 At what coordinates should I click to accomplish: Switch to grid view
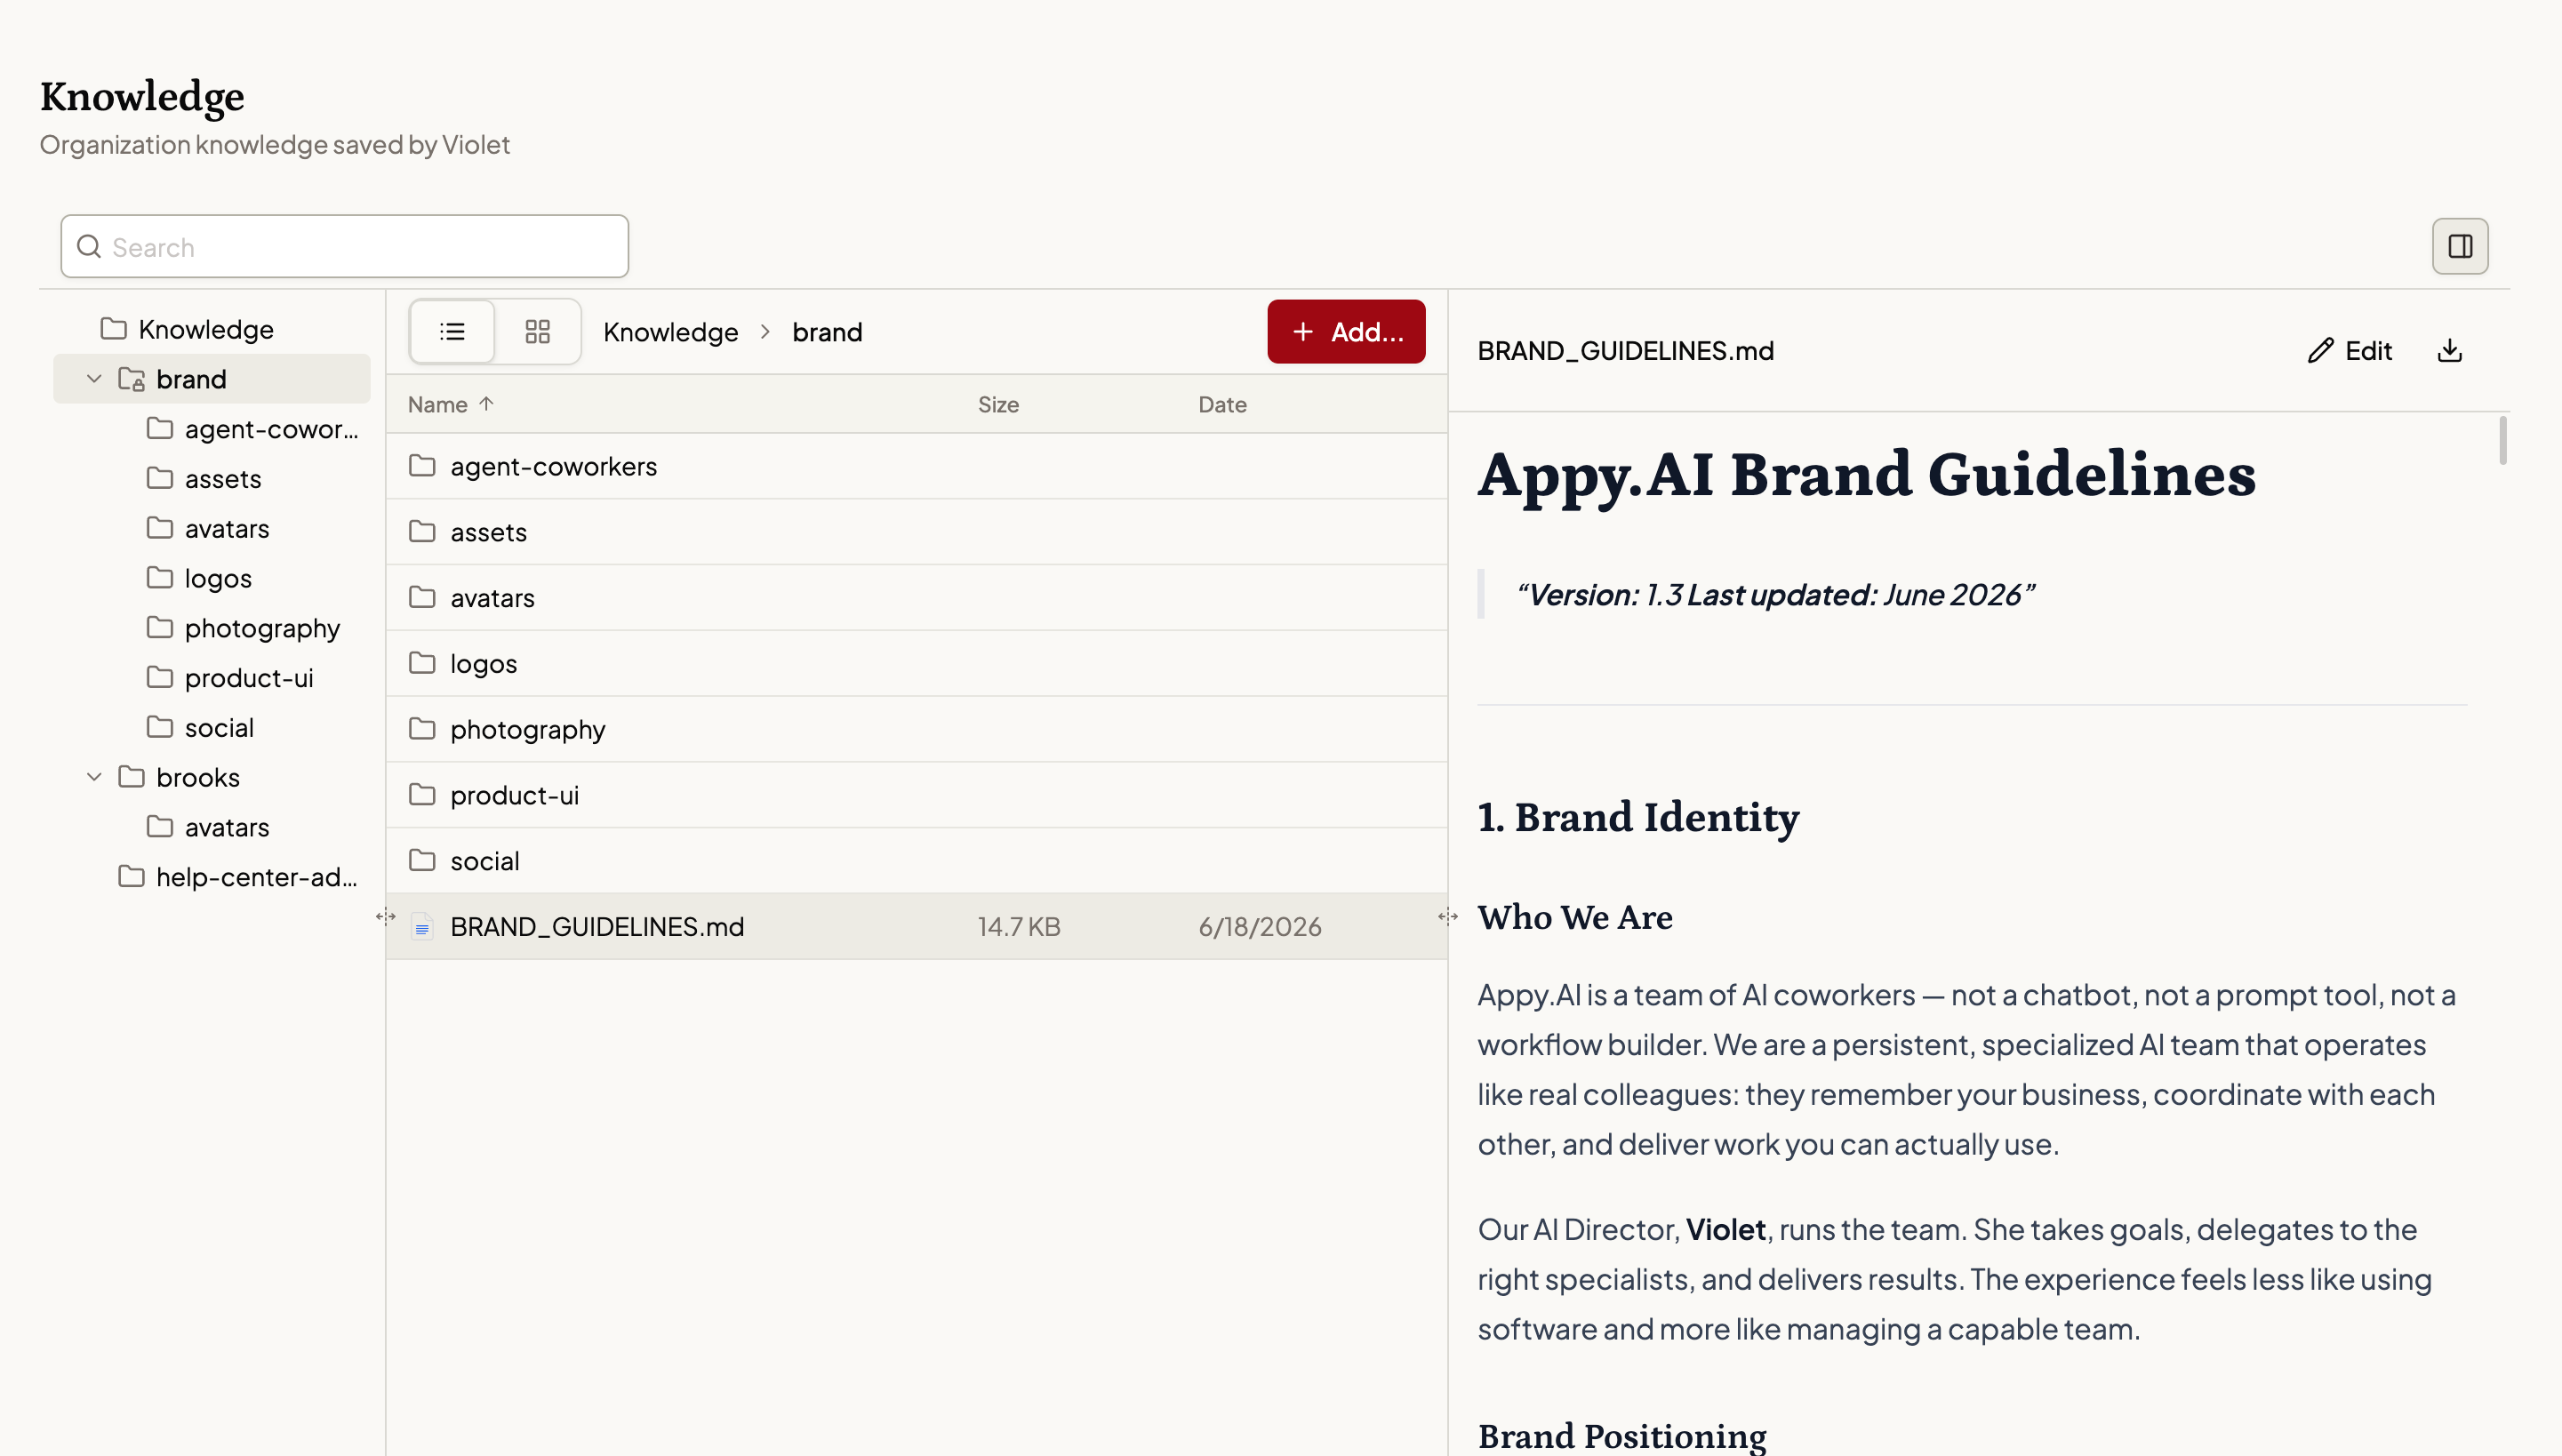click(x=537, y=332)
